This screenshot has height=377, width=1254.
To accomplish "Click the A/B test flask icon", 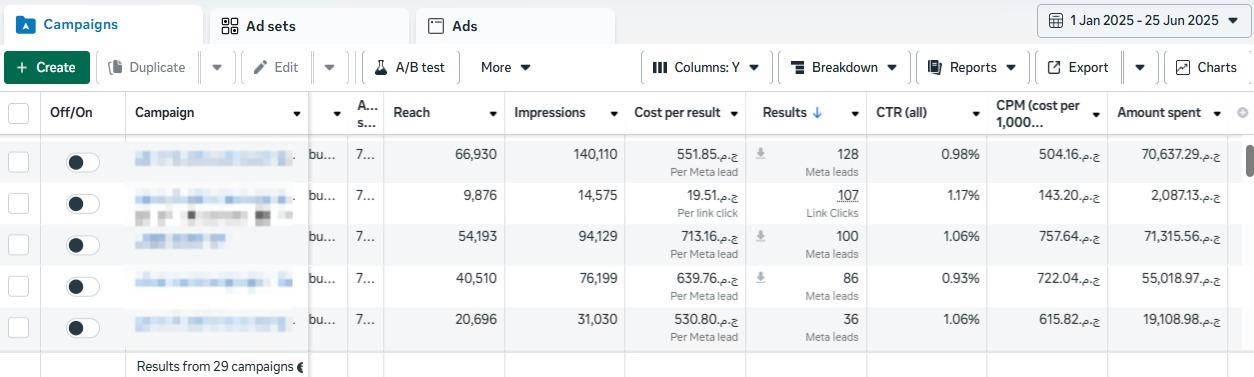I will 380,68.
